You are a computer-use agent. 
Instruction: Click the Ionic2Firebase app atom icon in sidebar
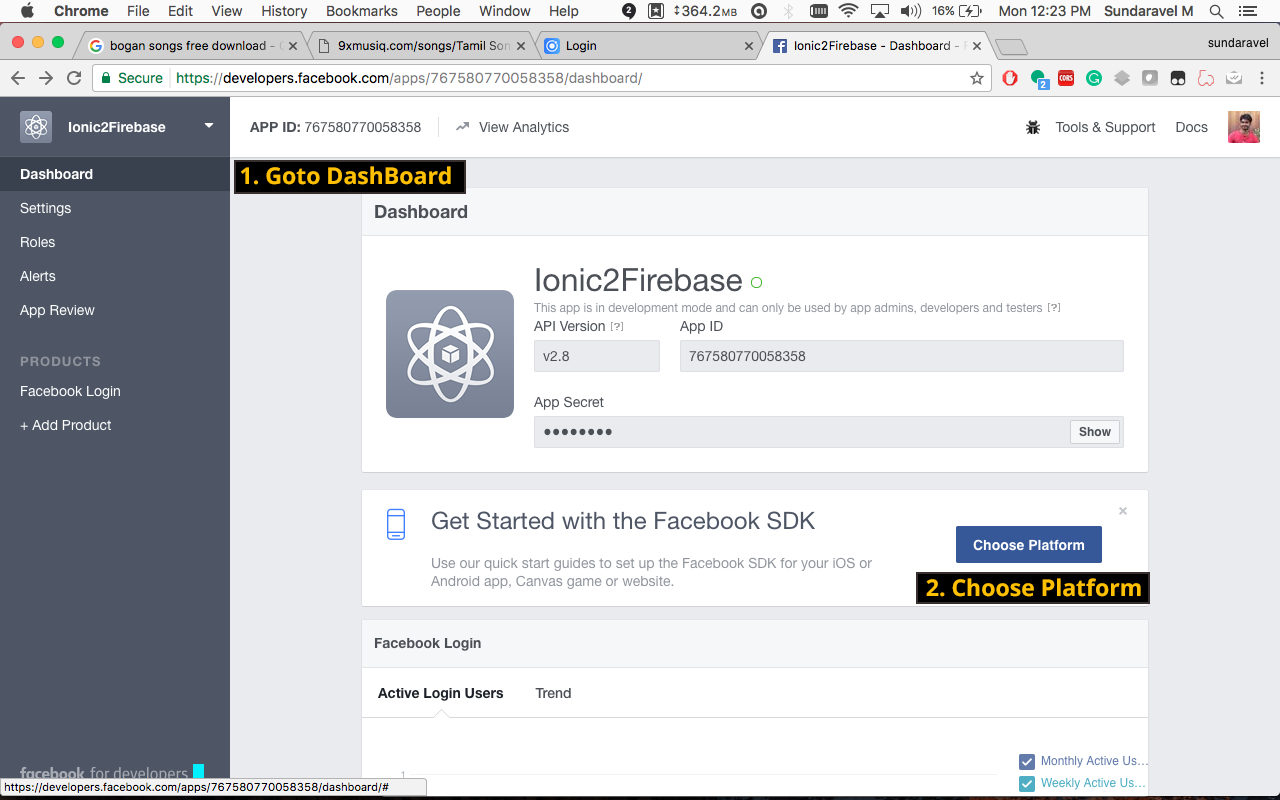pyautogui.click(x=36, y=127)
